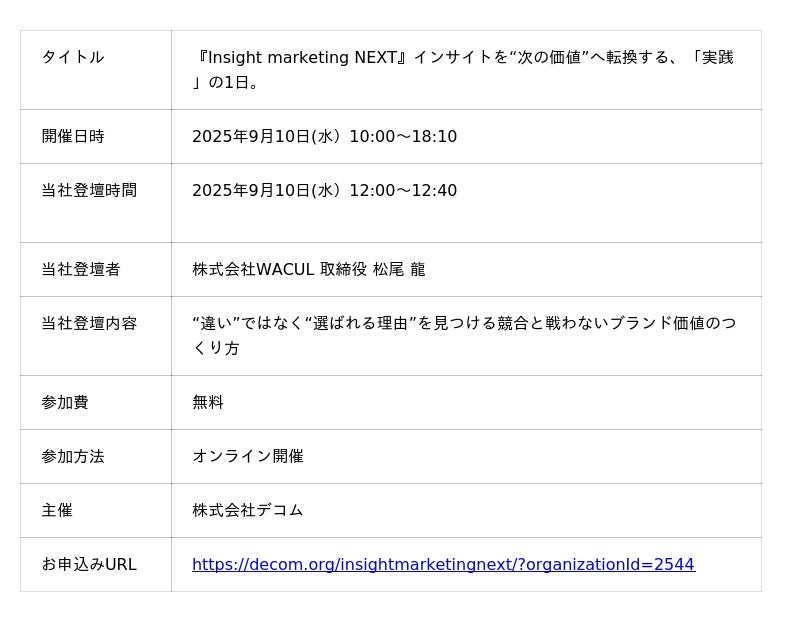This screenshot has height=622, width=800.
Task: Click the 無料 fee value
Action: coord(208,403)
